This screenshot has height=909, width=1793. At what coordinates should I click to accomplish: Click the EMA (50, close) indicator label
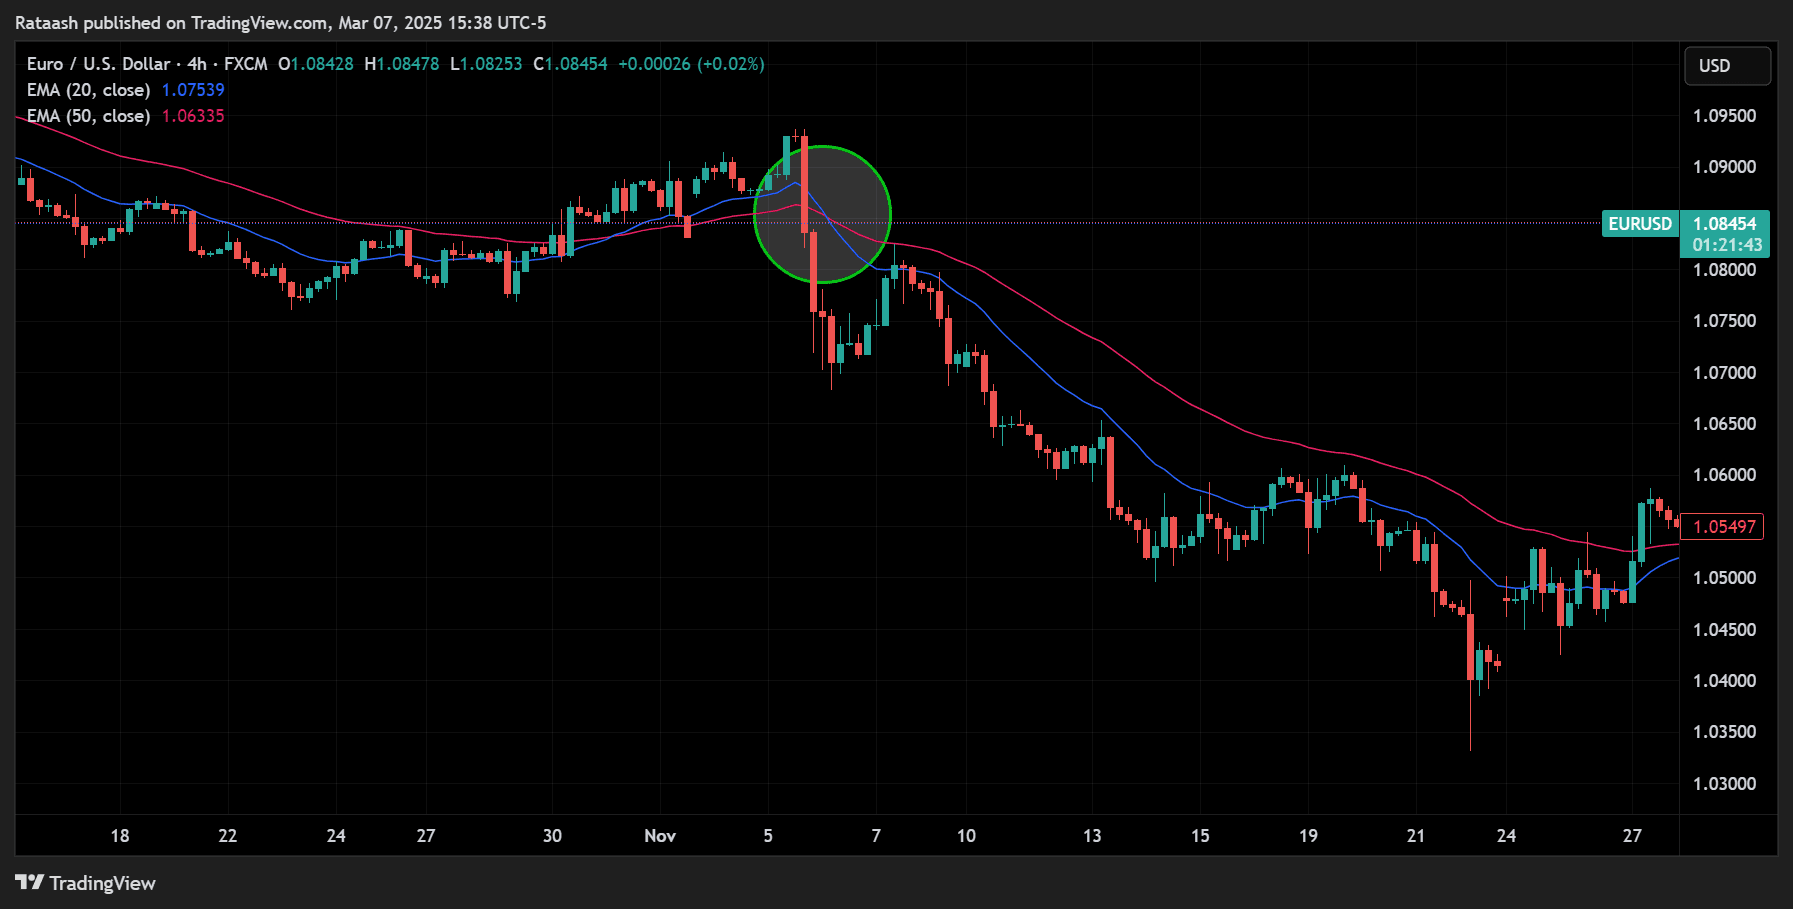[88, 115]
